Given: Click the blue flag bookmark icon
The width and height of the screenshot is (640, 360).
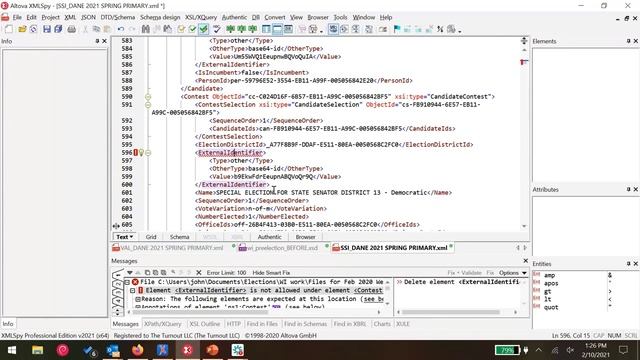Looking at the screenshot, I should pyautogui.click(x=397, y=29).
